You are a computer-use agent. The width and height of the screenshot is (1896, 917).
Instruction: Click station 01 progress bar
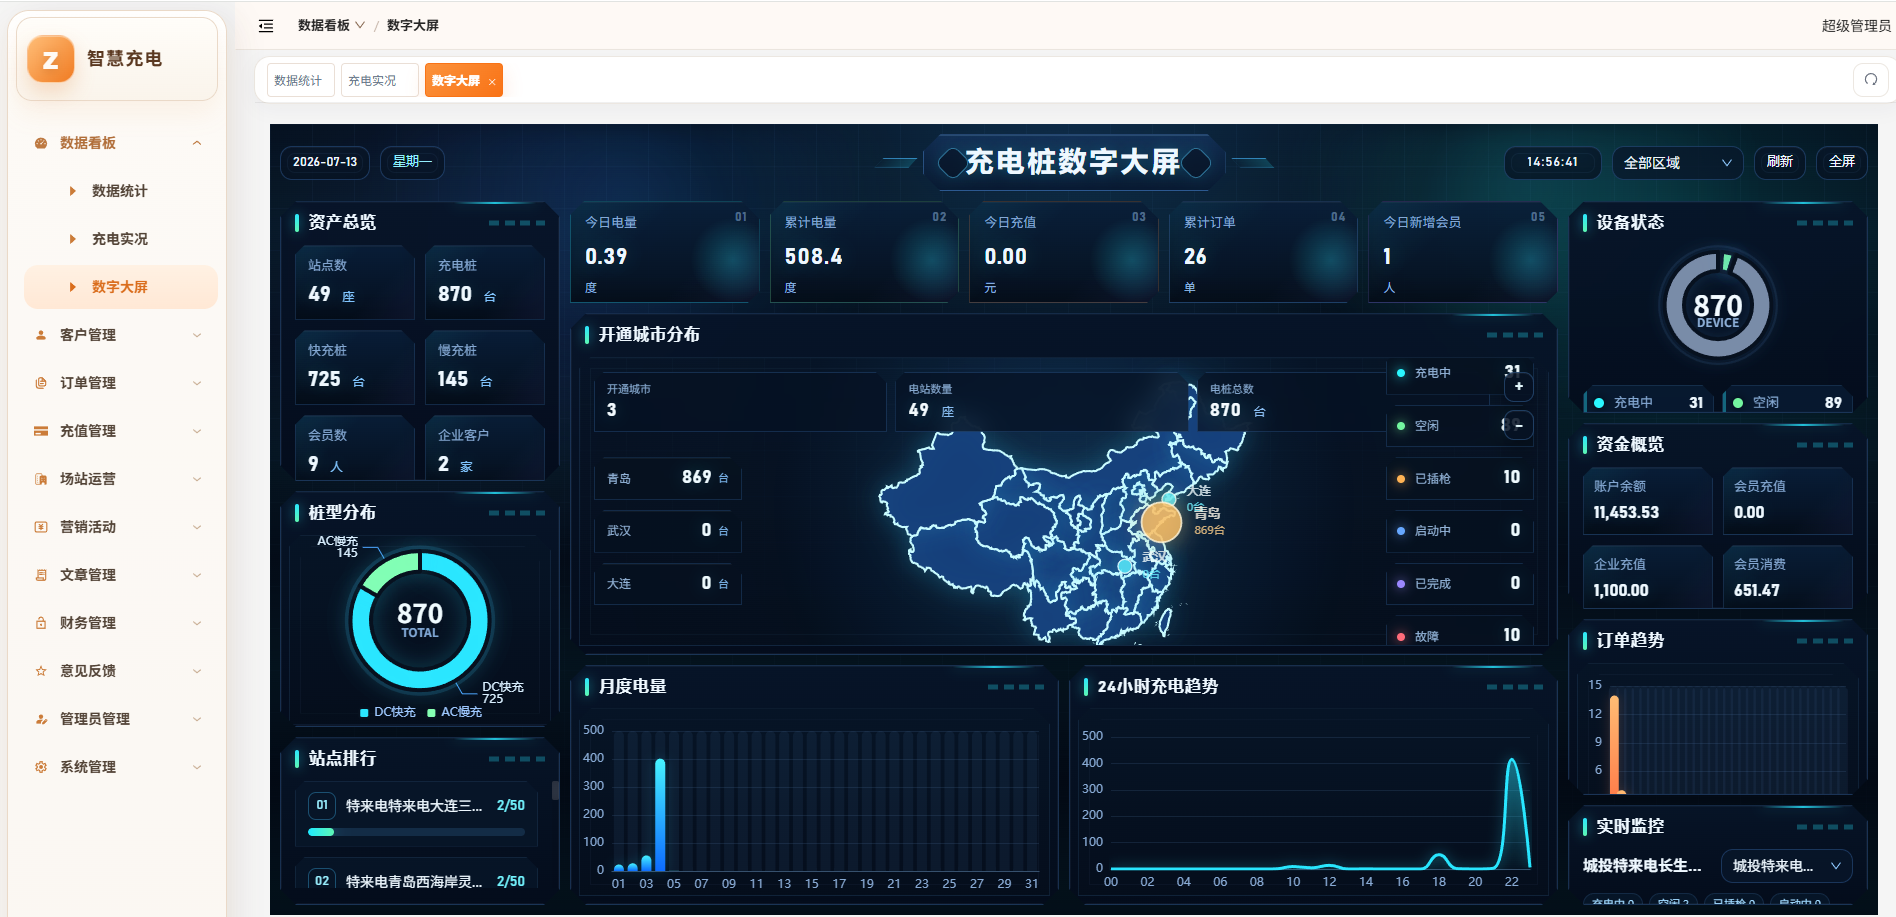(x=416, y=832)
